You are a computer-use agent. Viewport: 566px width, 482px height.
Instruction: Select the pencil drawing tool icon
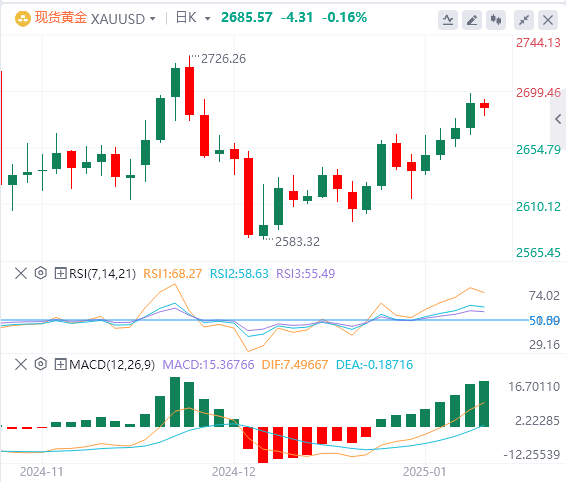(x=472, y=20)
